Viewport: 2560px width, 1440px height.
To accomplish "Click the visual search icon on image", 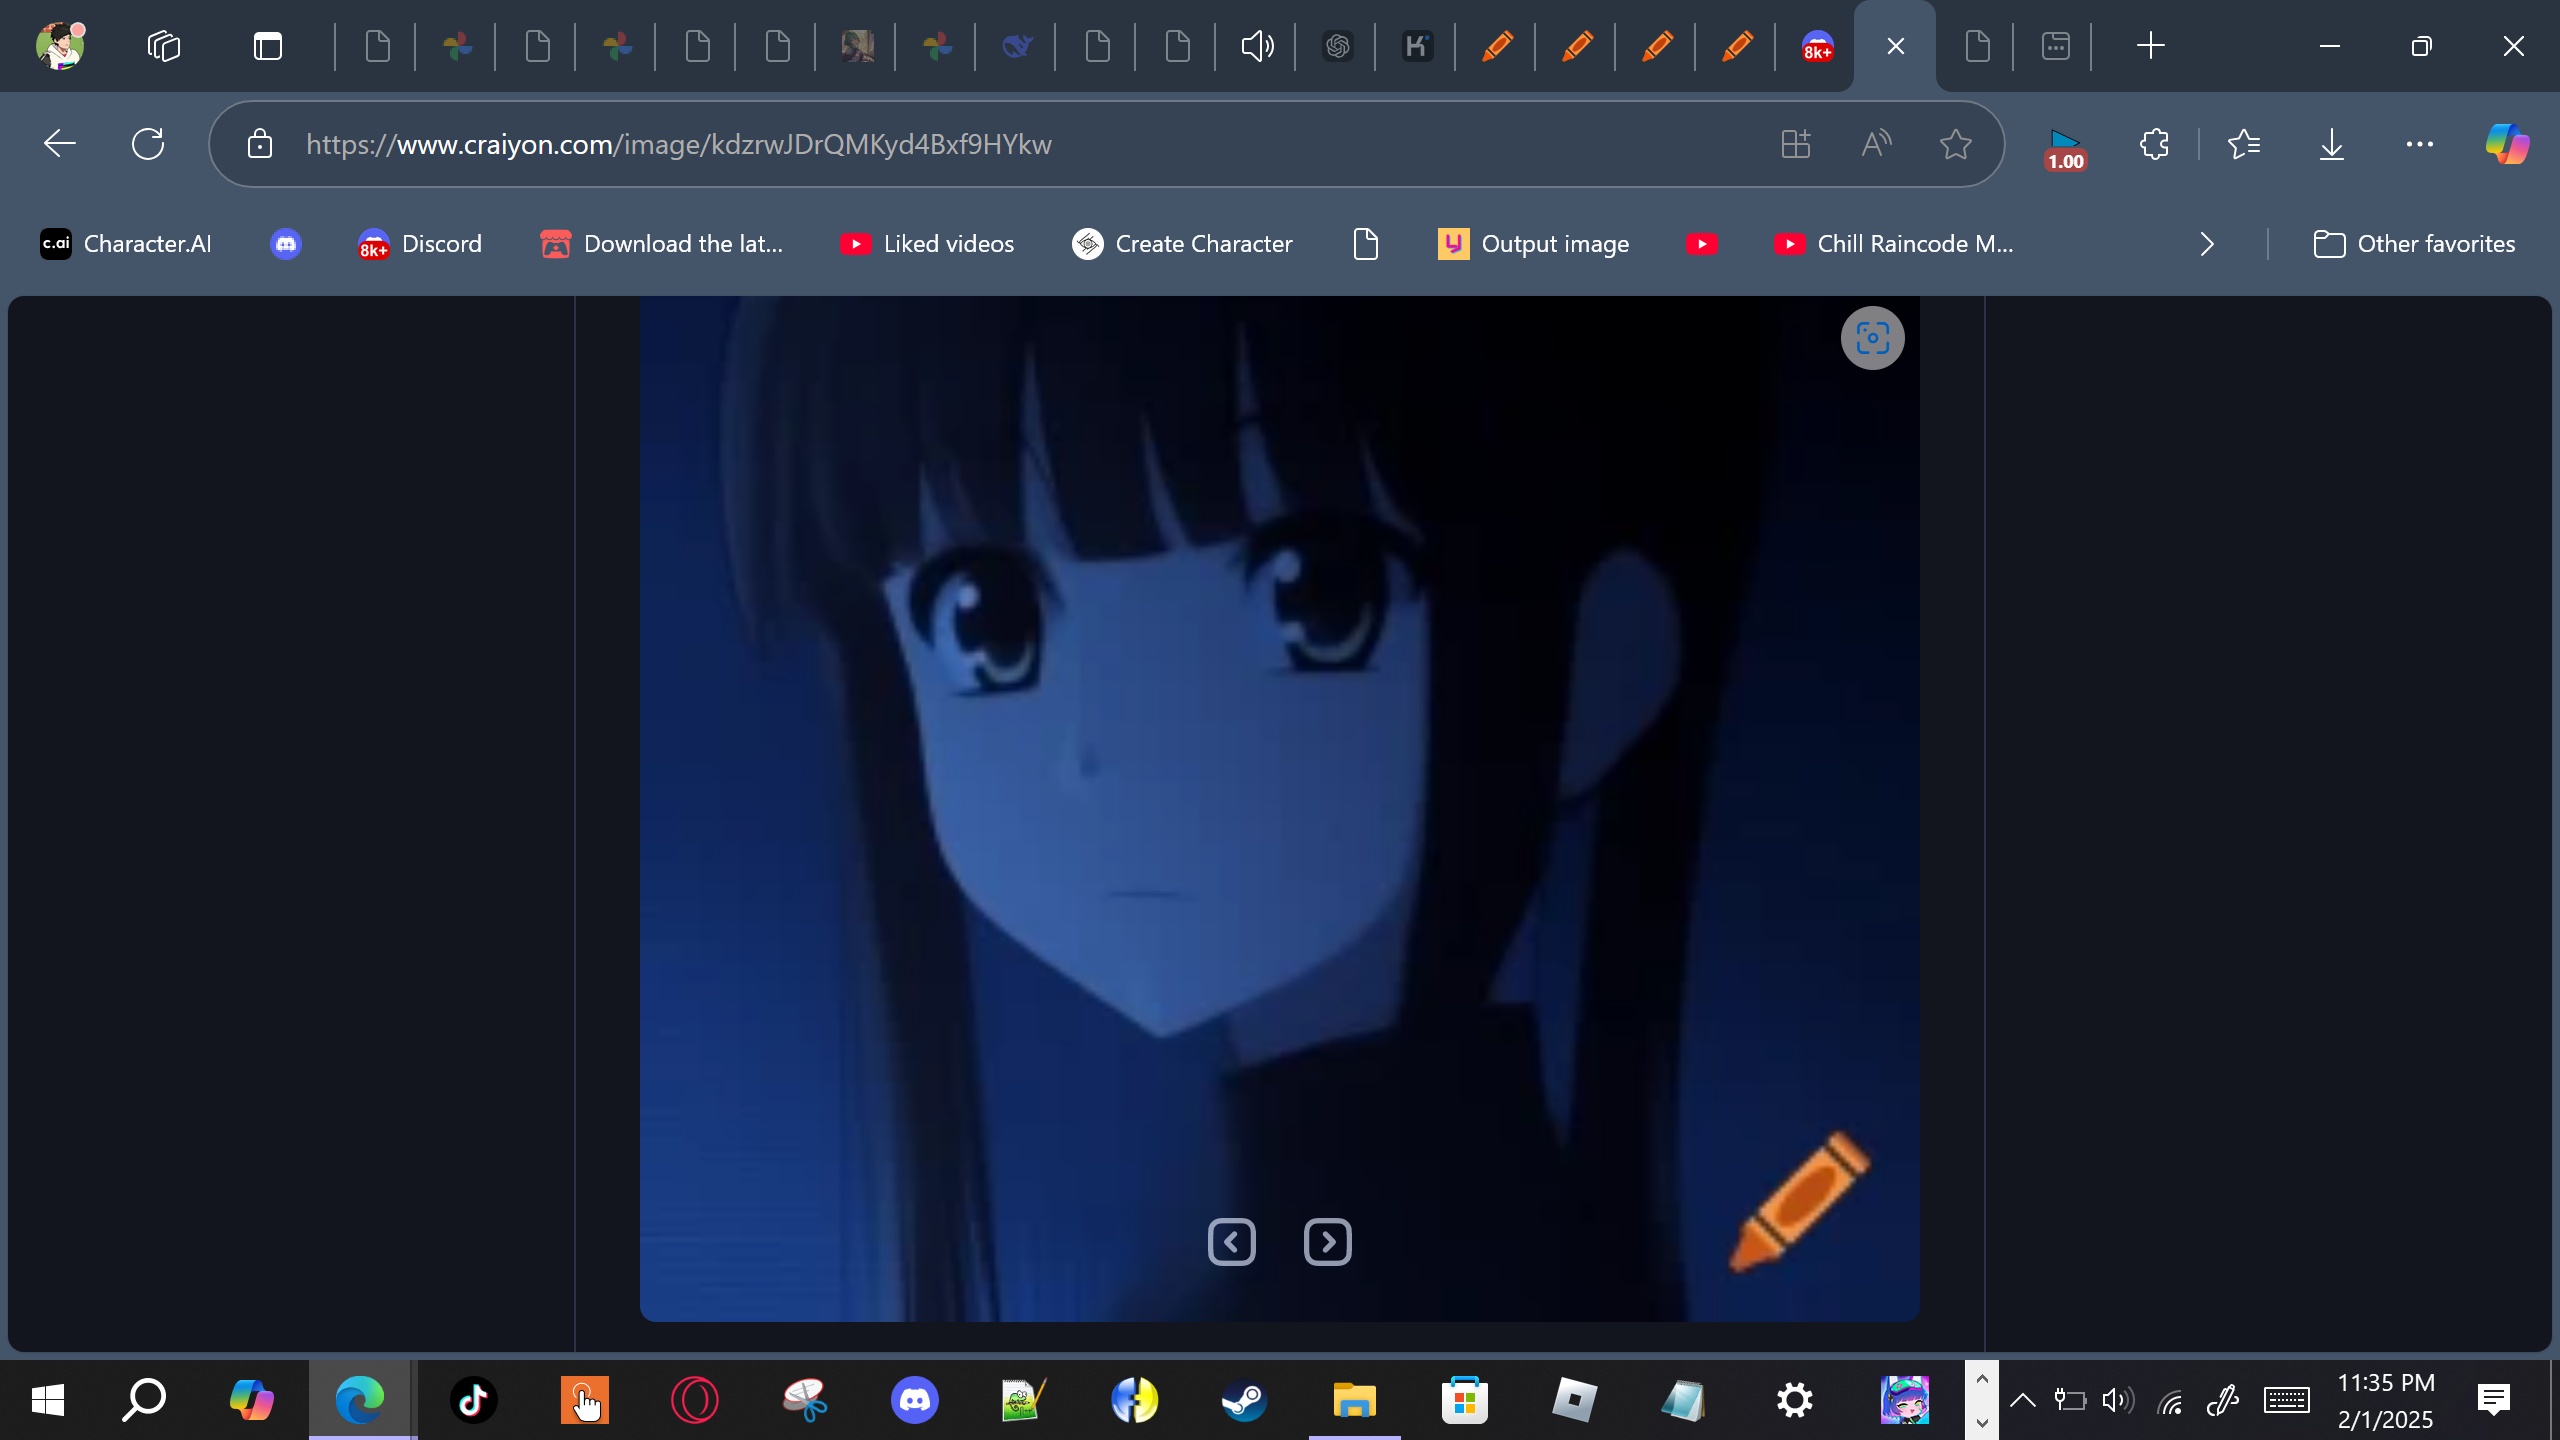I will pos(1872,338).
